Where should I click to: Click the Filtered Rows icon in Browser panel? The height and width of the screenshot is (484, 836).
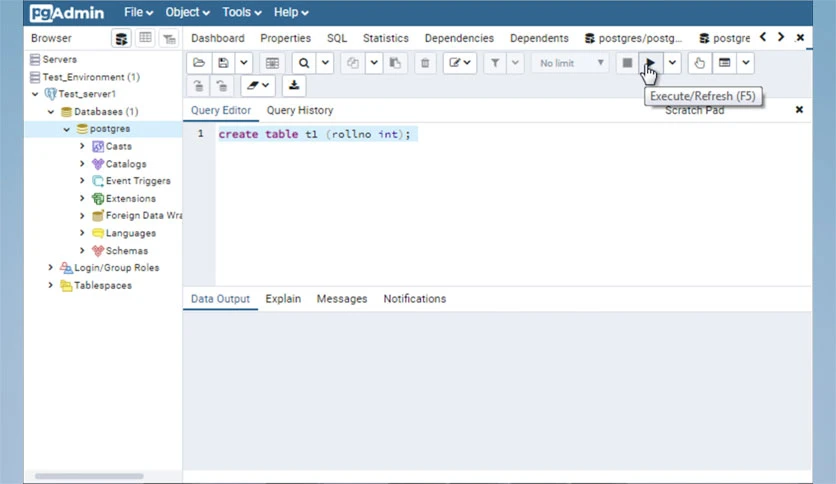169,38
